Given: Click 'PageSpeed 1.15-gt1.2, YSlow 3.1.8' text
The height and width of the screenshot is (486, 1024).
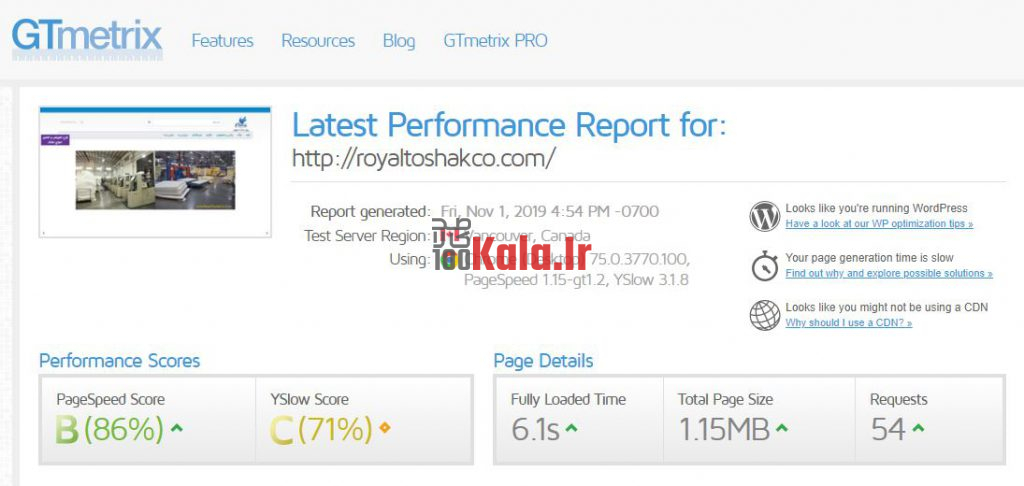Looking at the screenshot, I should point(576,280).
